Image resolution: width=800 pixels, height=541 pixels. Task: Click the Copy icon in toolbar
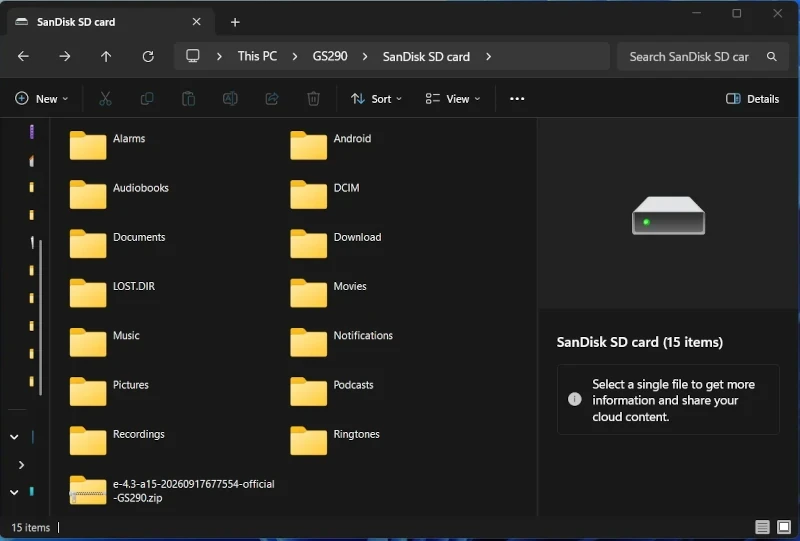(147, 99)
